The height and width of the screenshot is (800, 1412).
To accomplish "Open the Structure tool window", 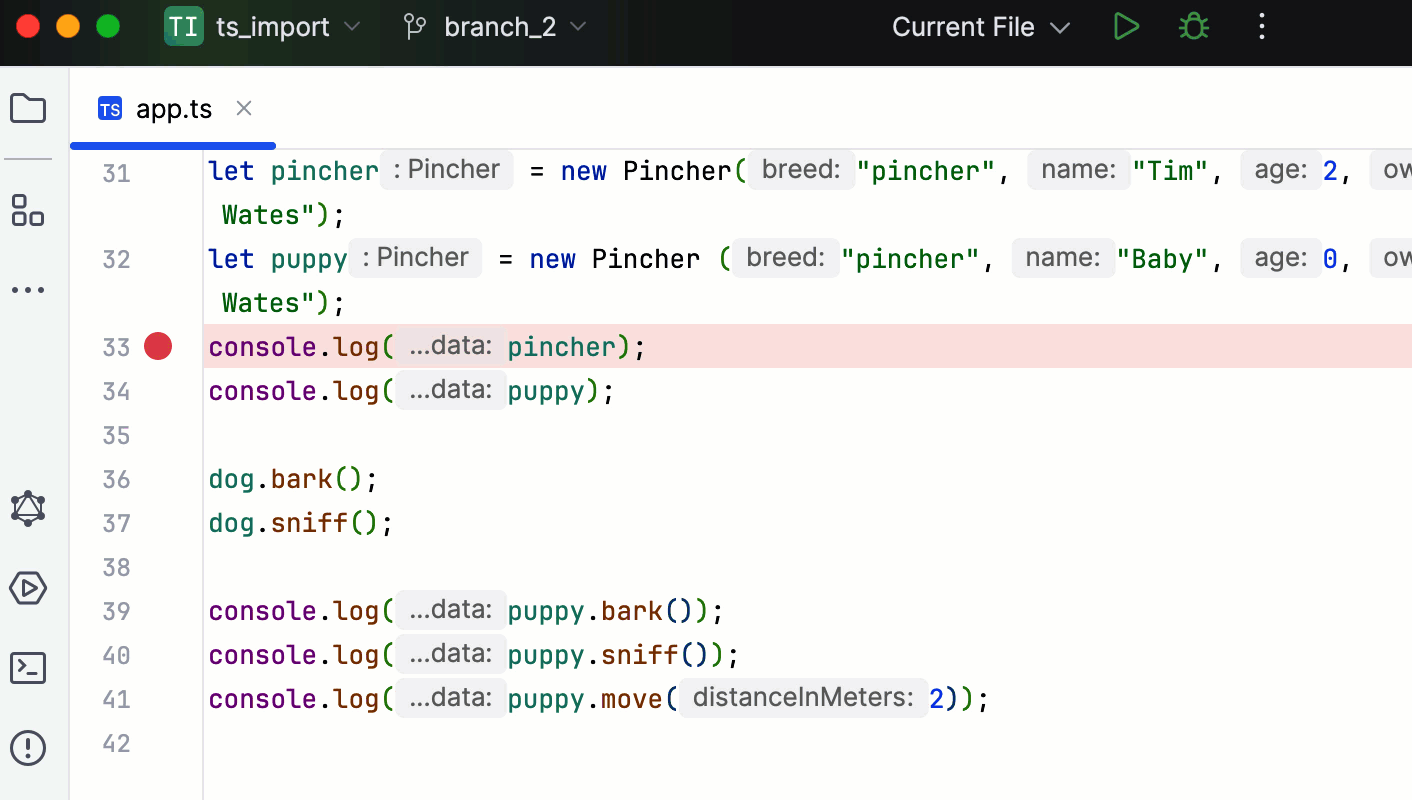I will [28, 211].
